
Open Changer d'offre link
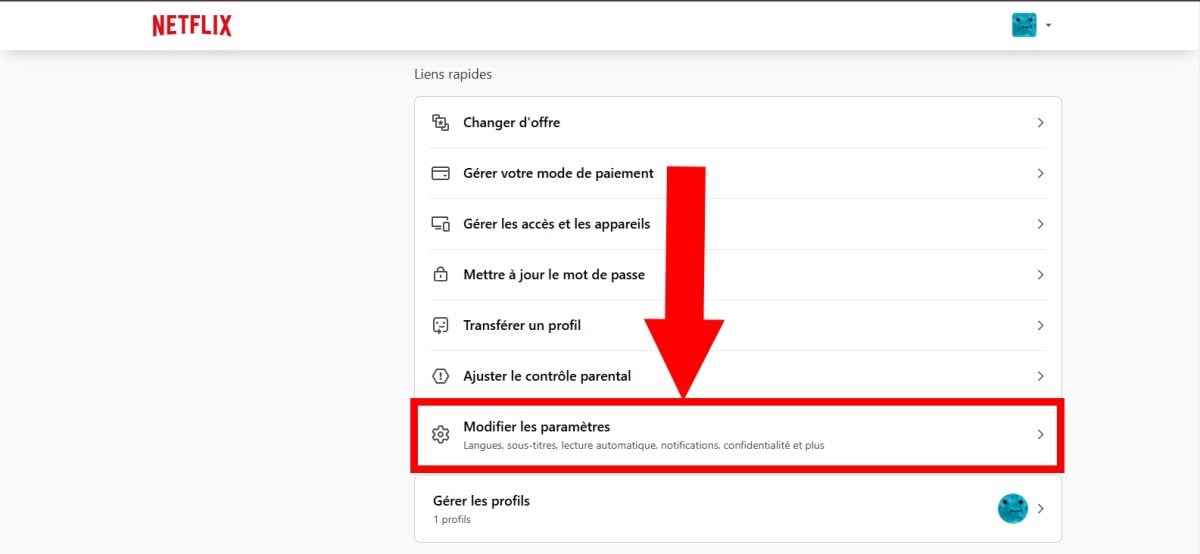[512, 123]
